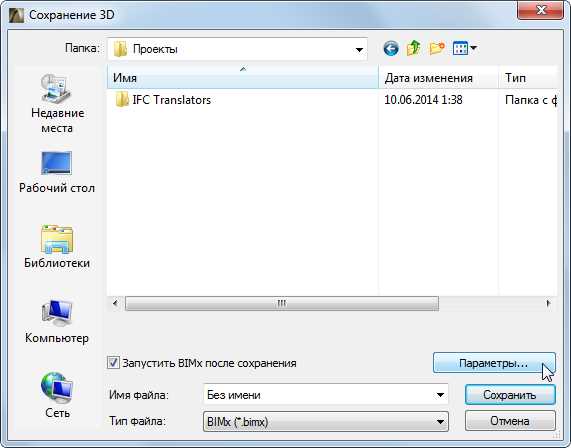Sort by Имя column header
Screen dimensions: 571x448
(243, 77)
